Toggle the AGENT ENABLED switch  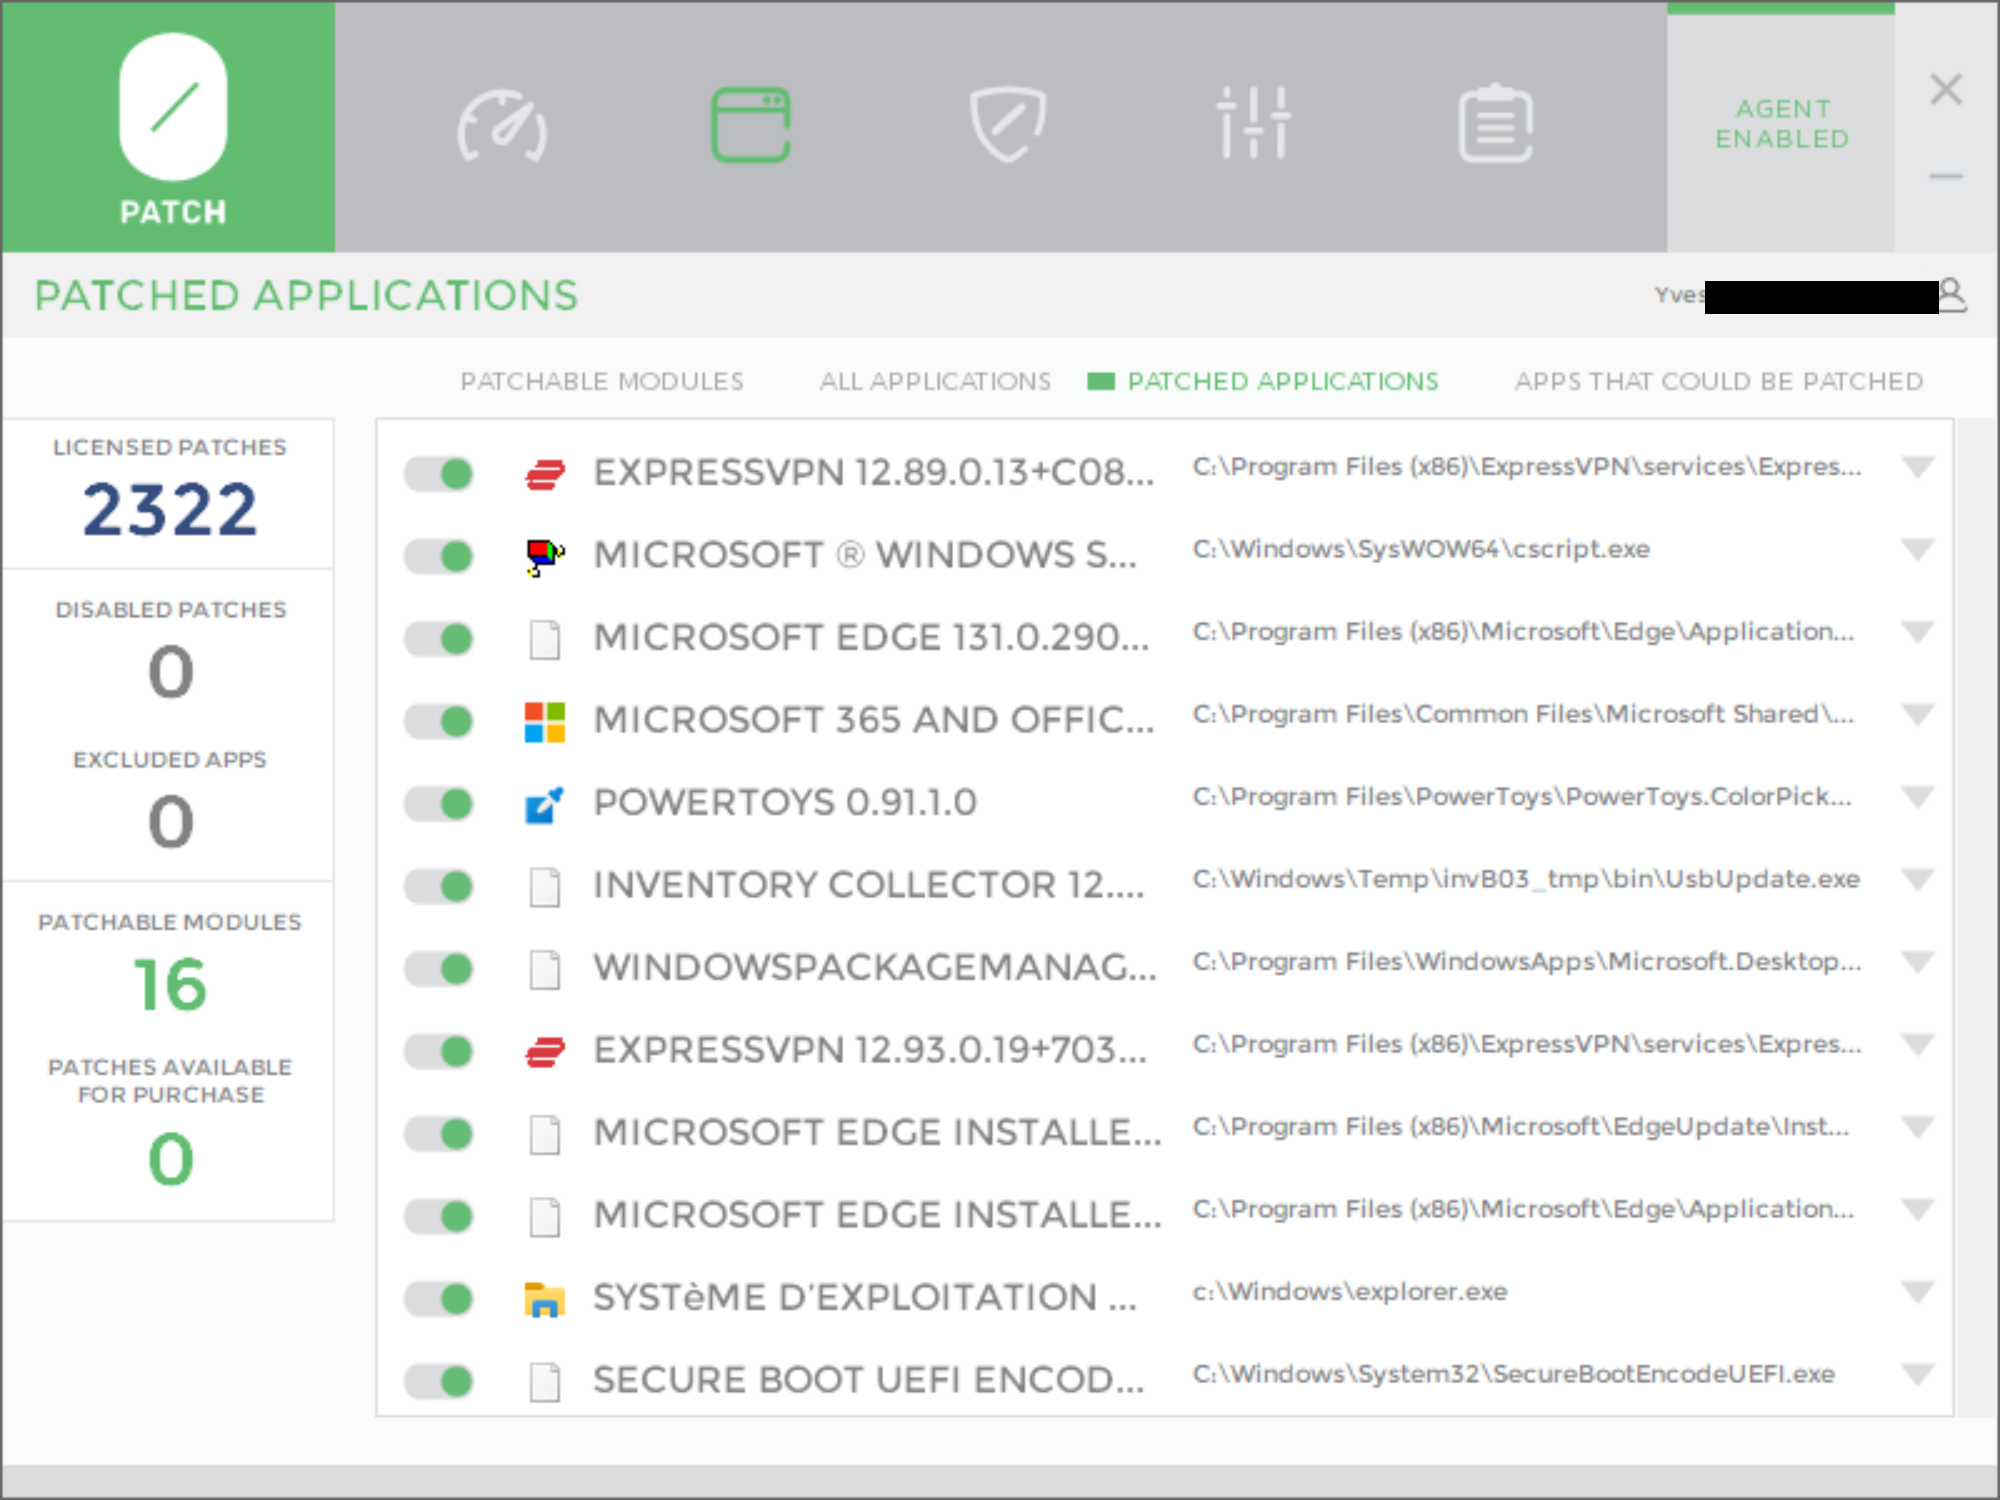1782,124
